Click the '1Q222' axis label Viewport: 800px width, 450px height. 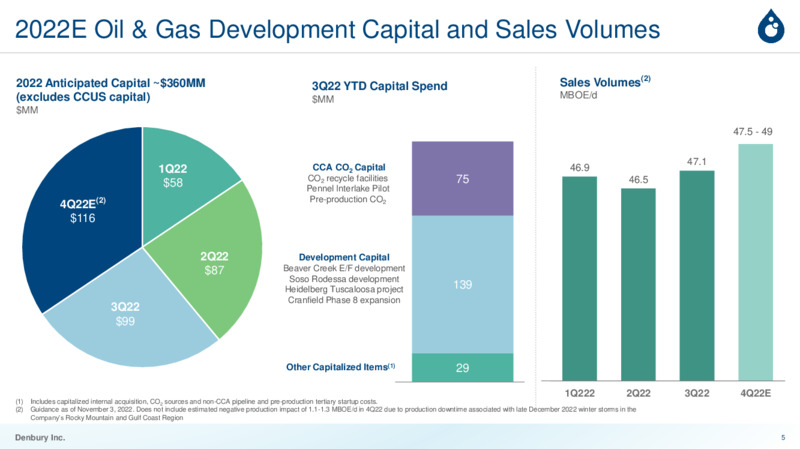[580, 393]
